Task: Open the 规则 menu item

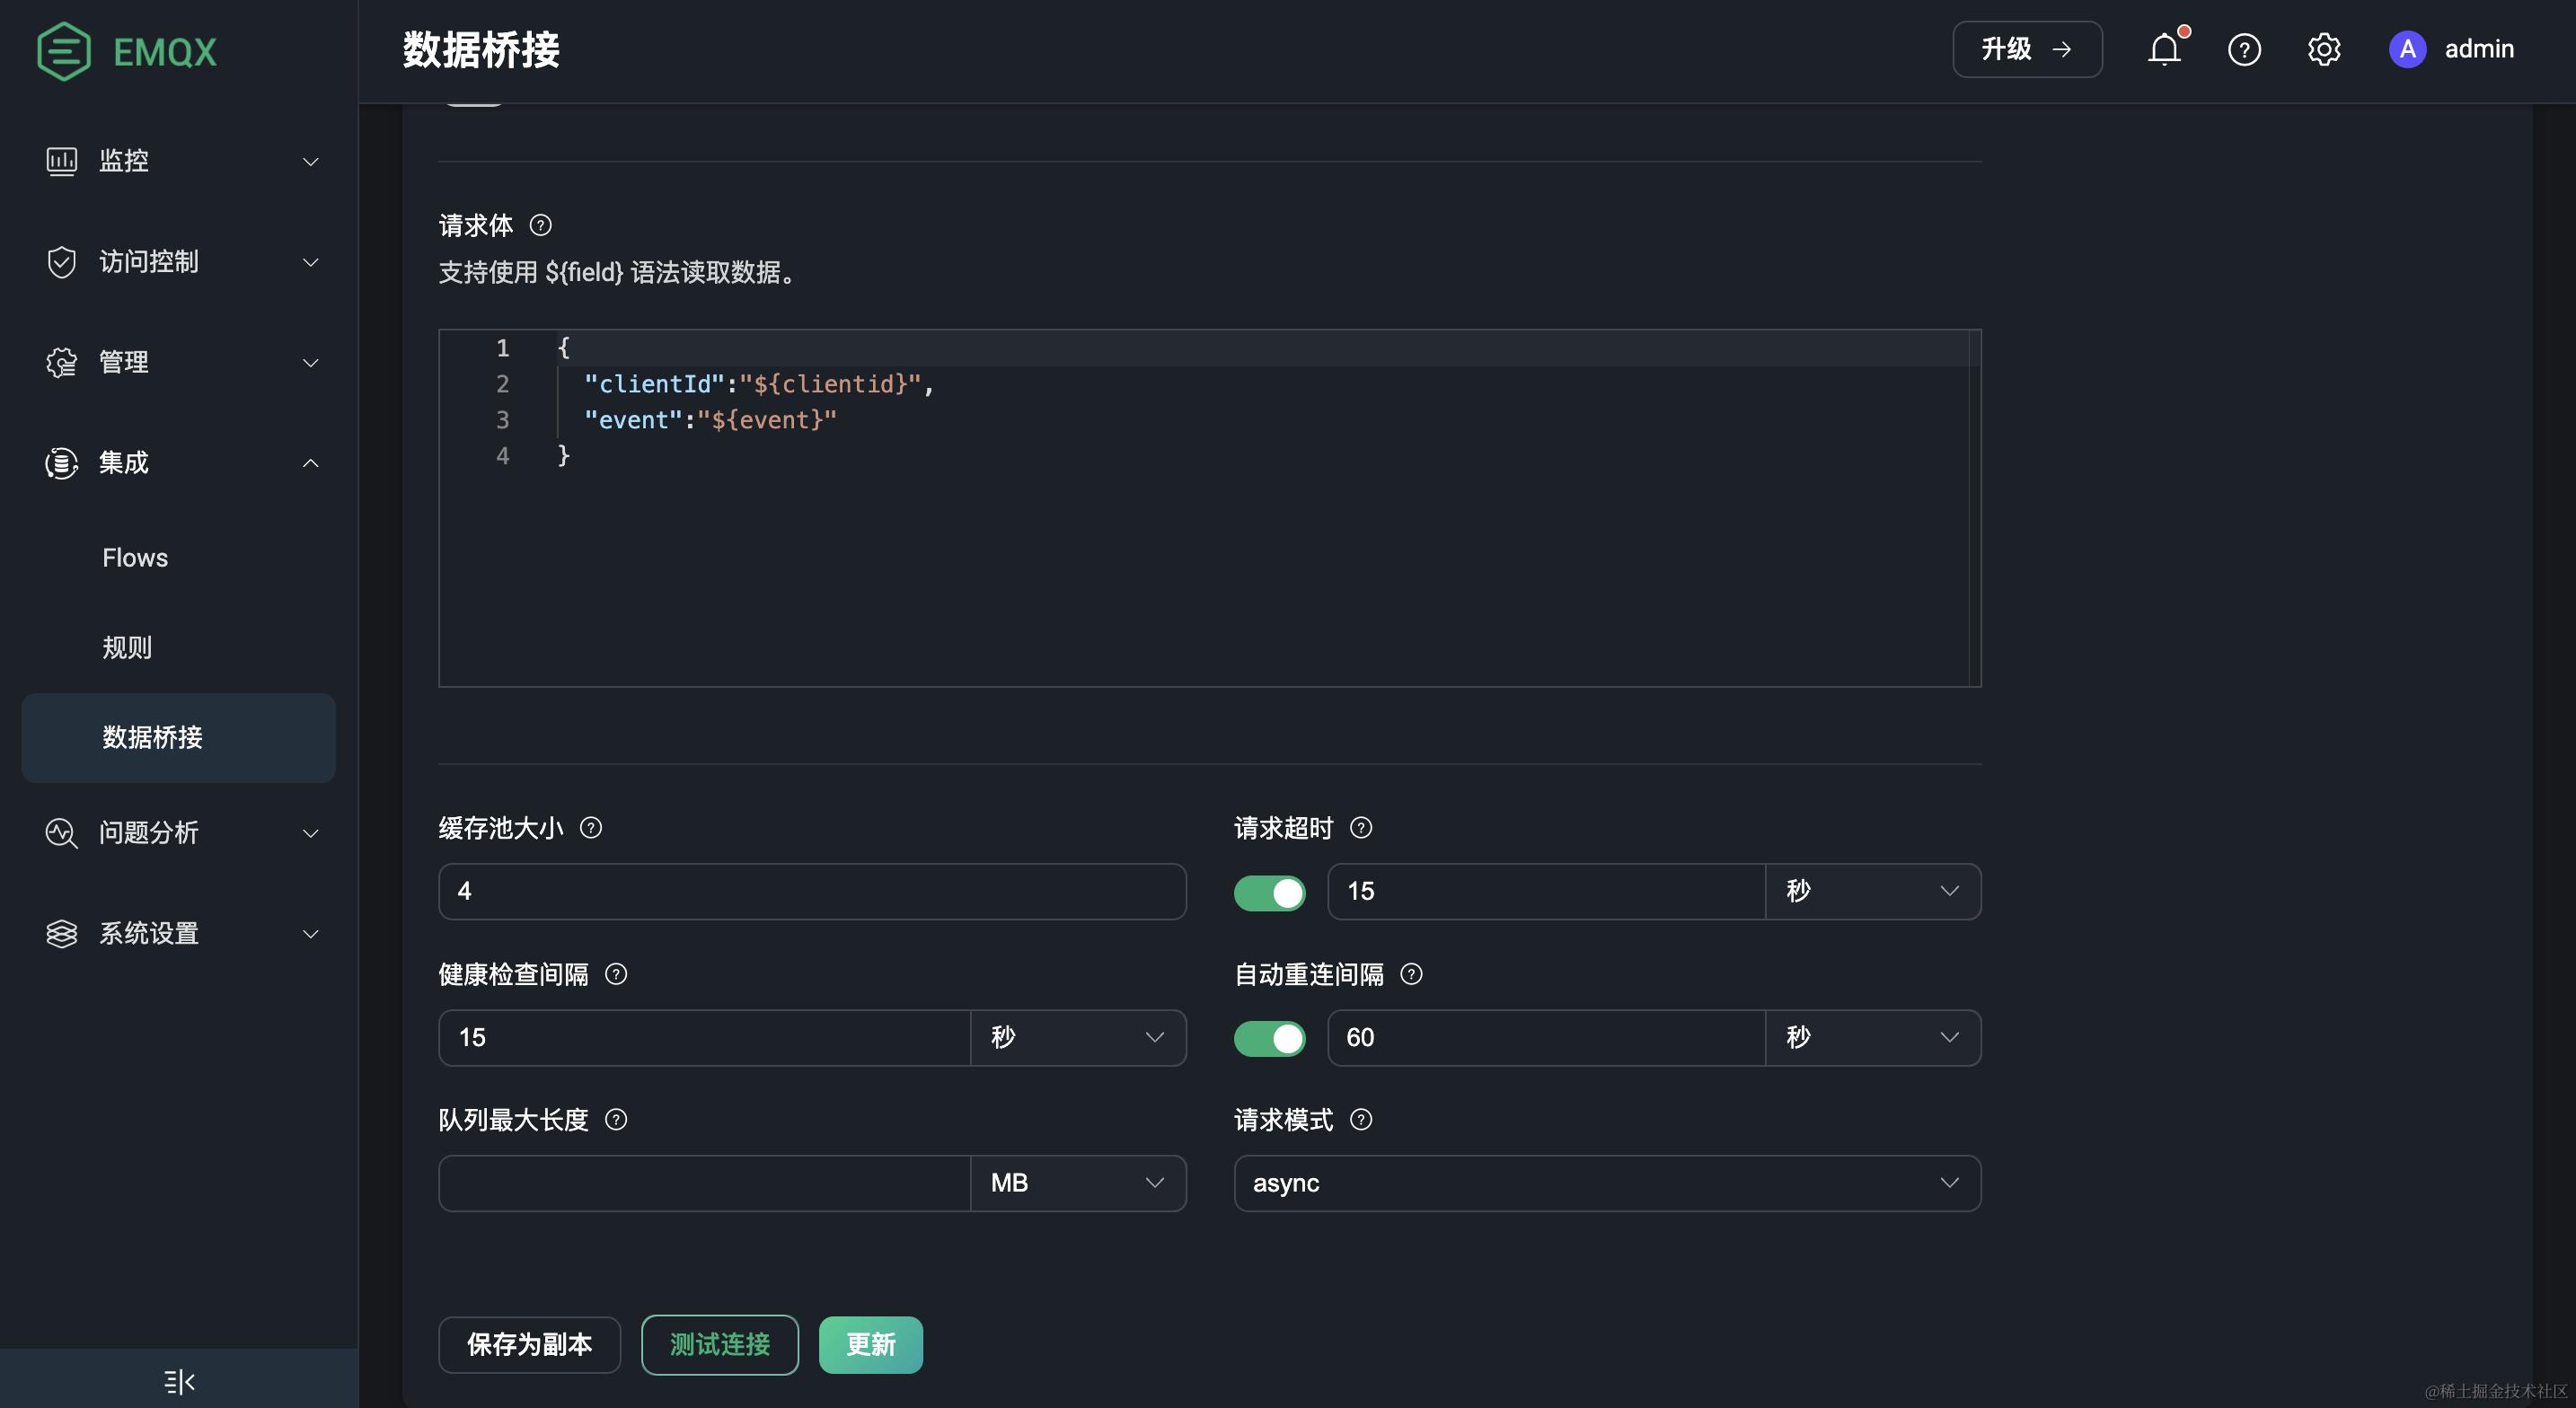Action: [x=127, y=648]
